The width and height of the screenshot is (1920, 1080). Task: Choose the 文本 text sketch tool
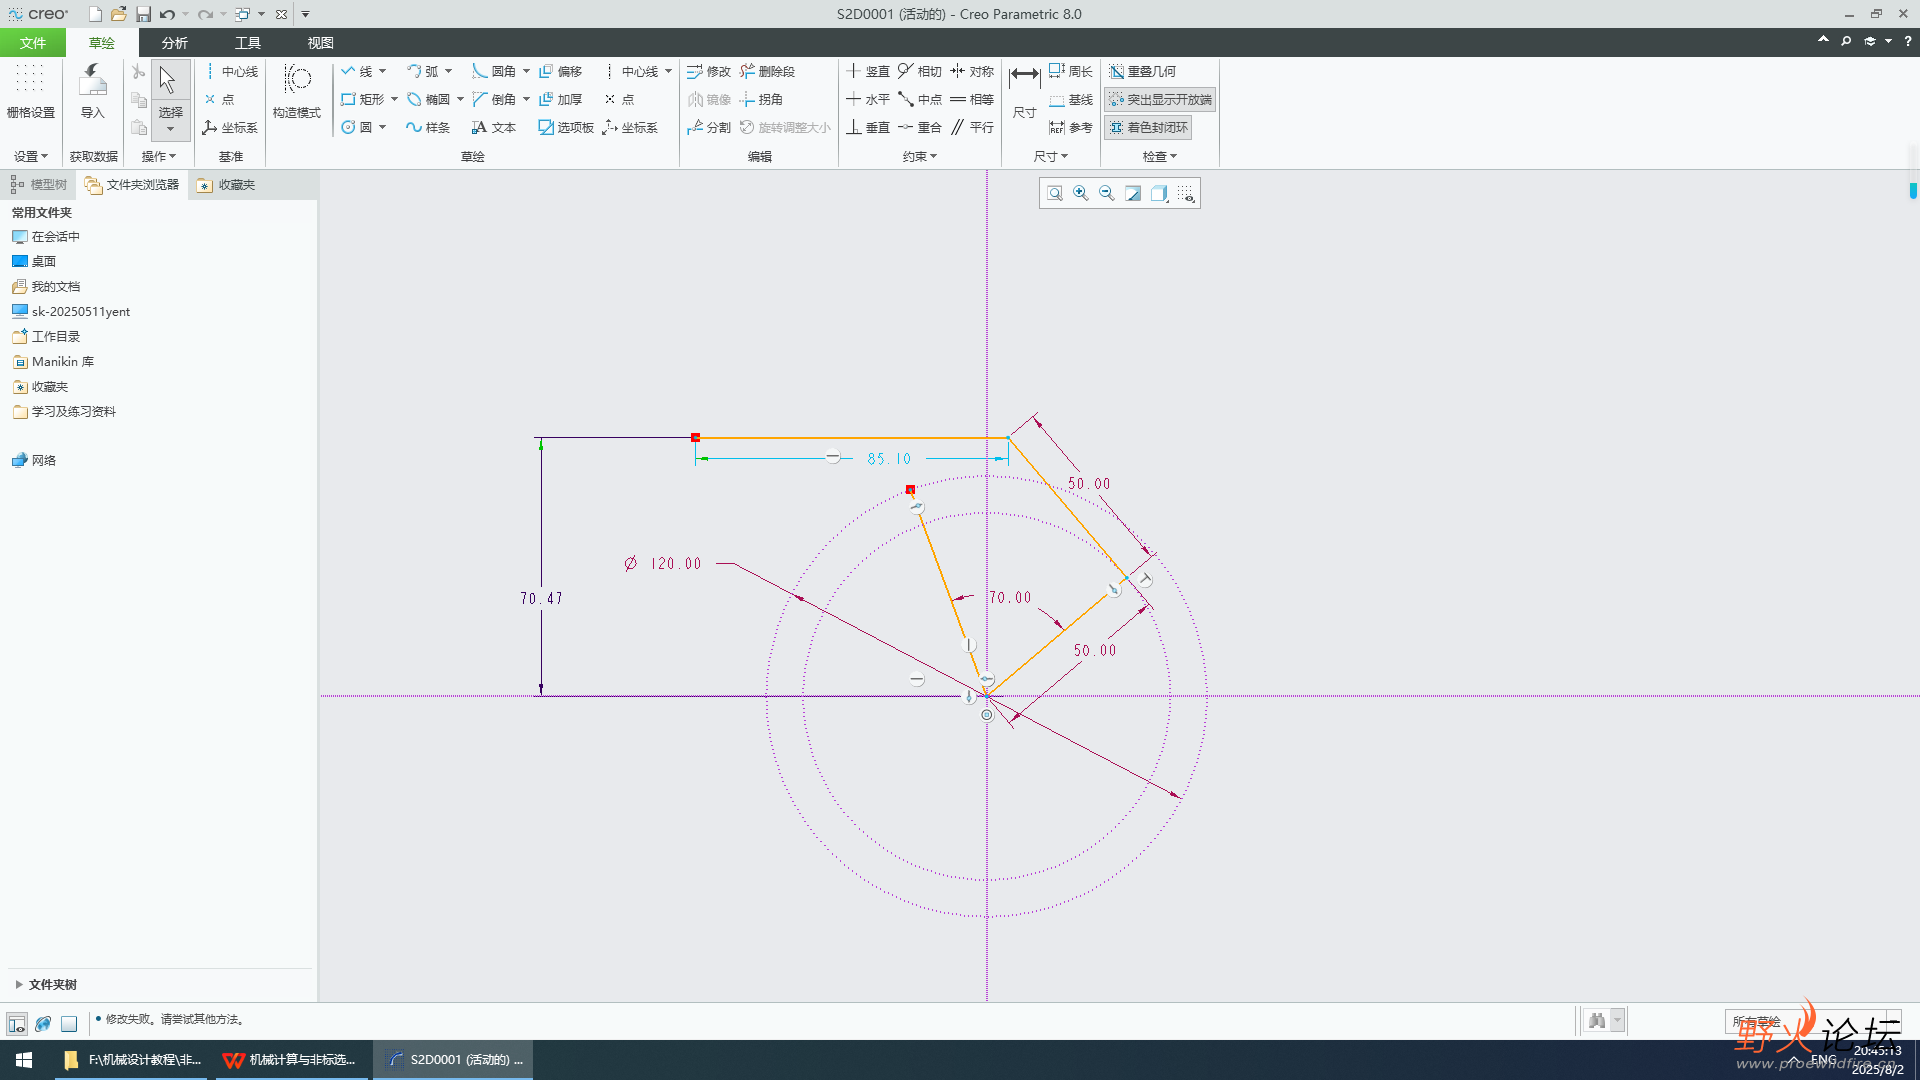(x=494, y=127)
